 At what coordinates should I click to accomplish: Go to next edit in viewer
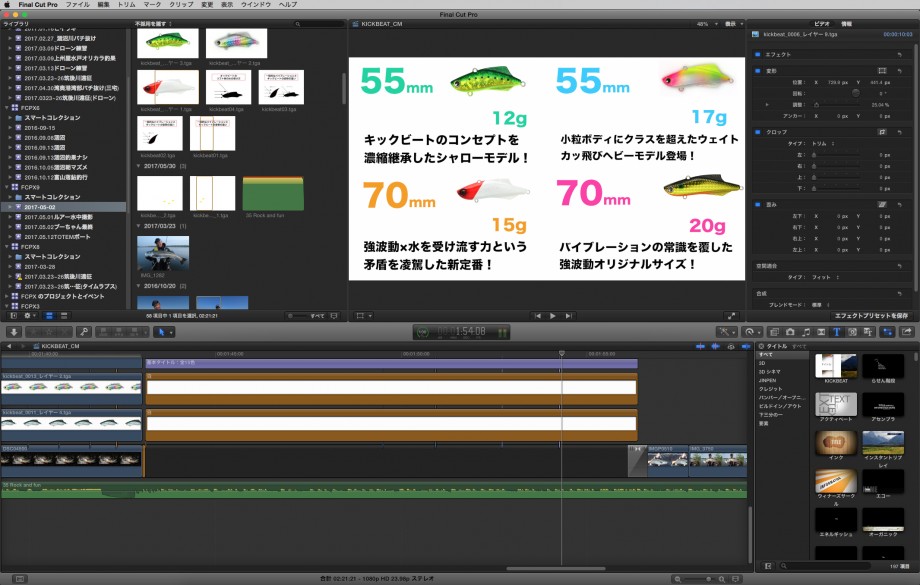point(568,316)
